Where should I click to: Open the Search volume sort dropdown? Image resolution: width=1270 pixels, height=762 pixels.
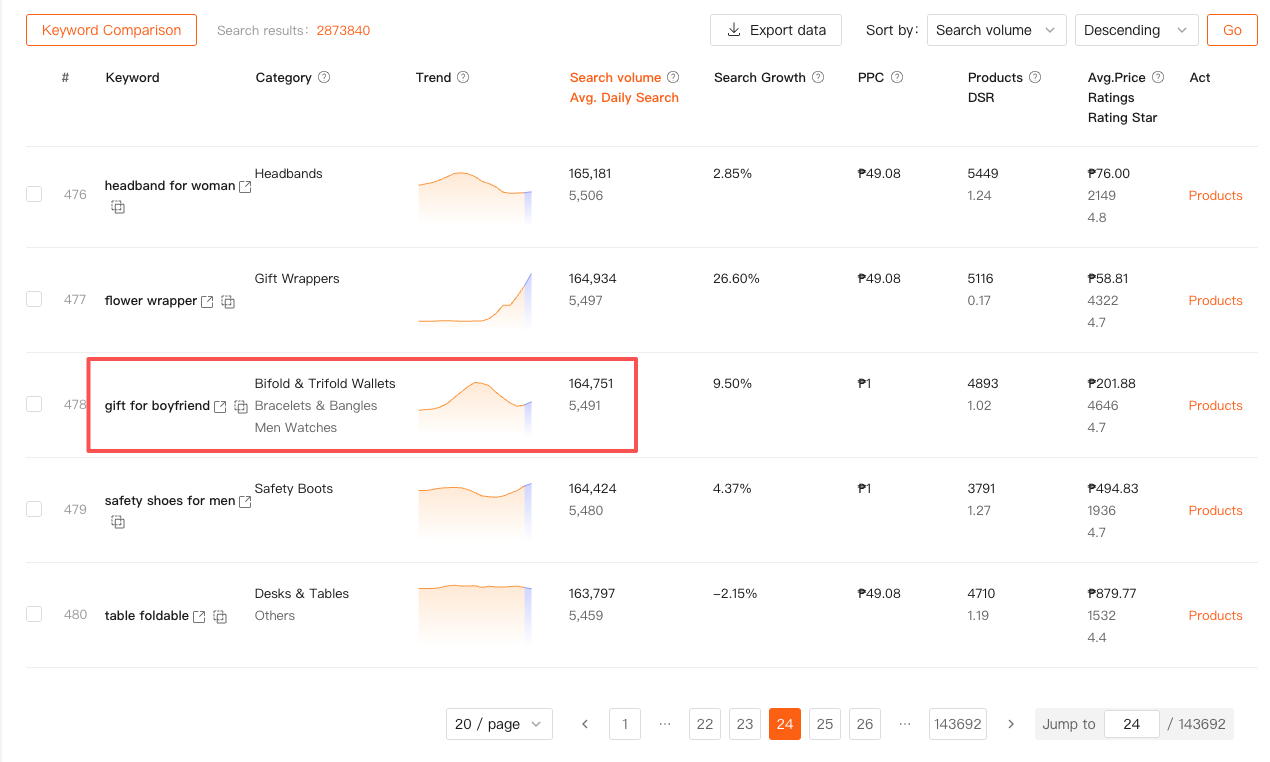[x=996, y=30]
